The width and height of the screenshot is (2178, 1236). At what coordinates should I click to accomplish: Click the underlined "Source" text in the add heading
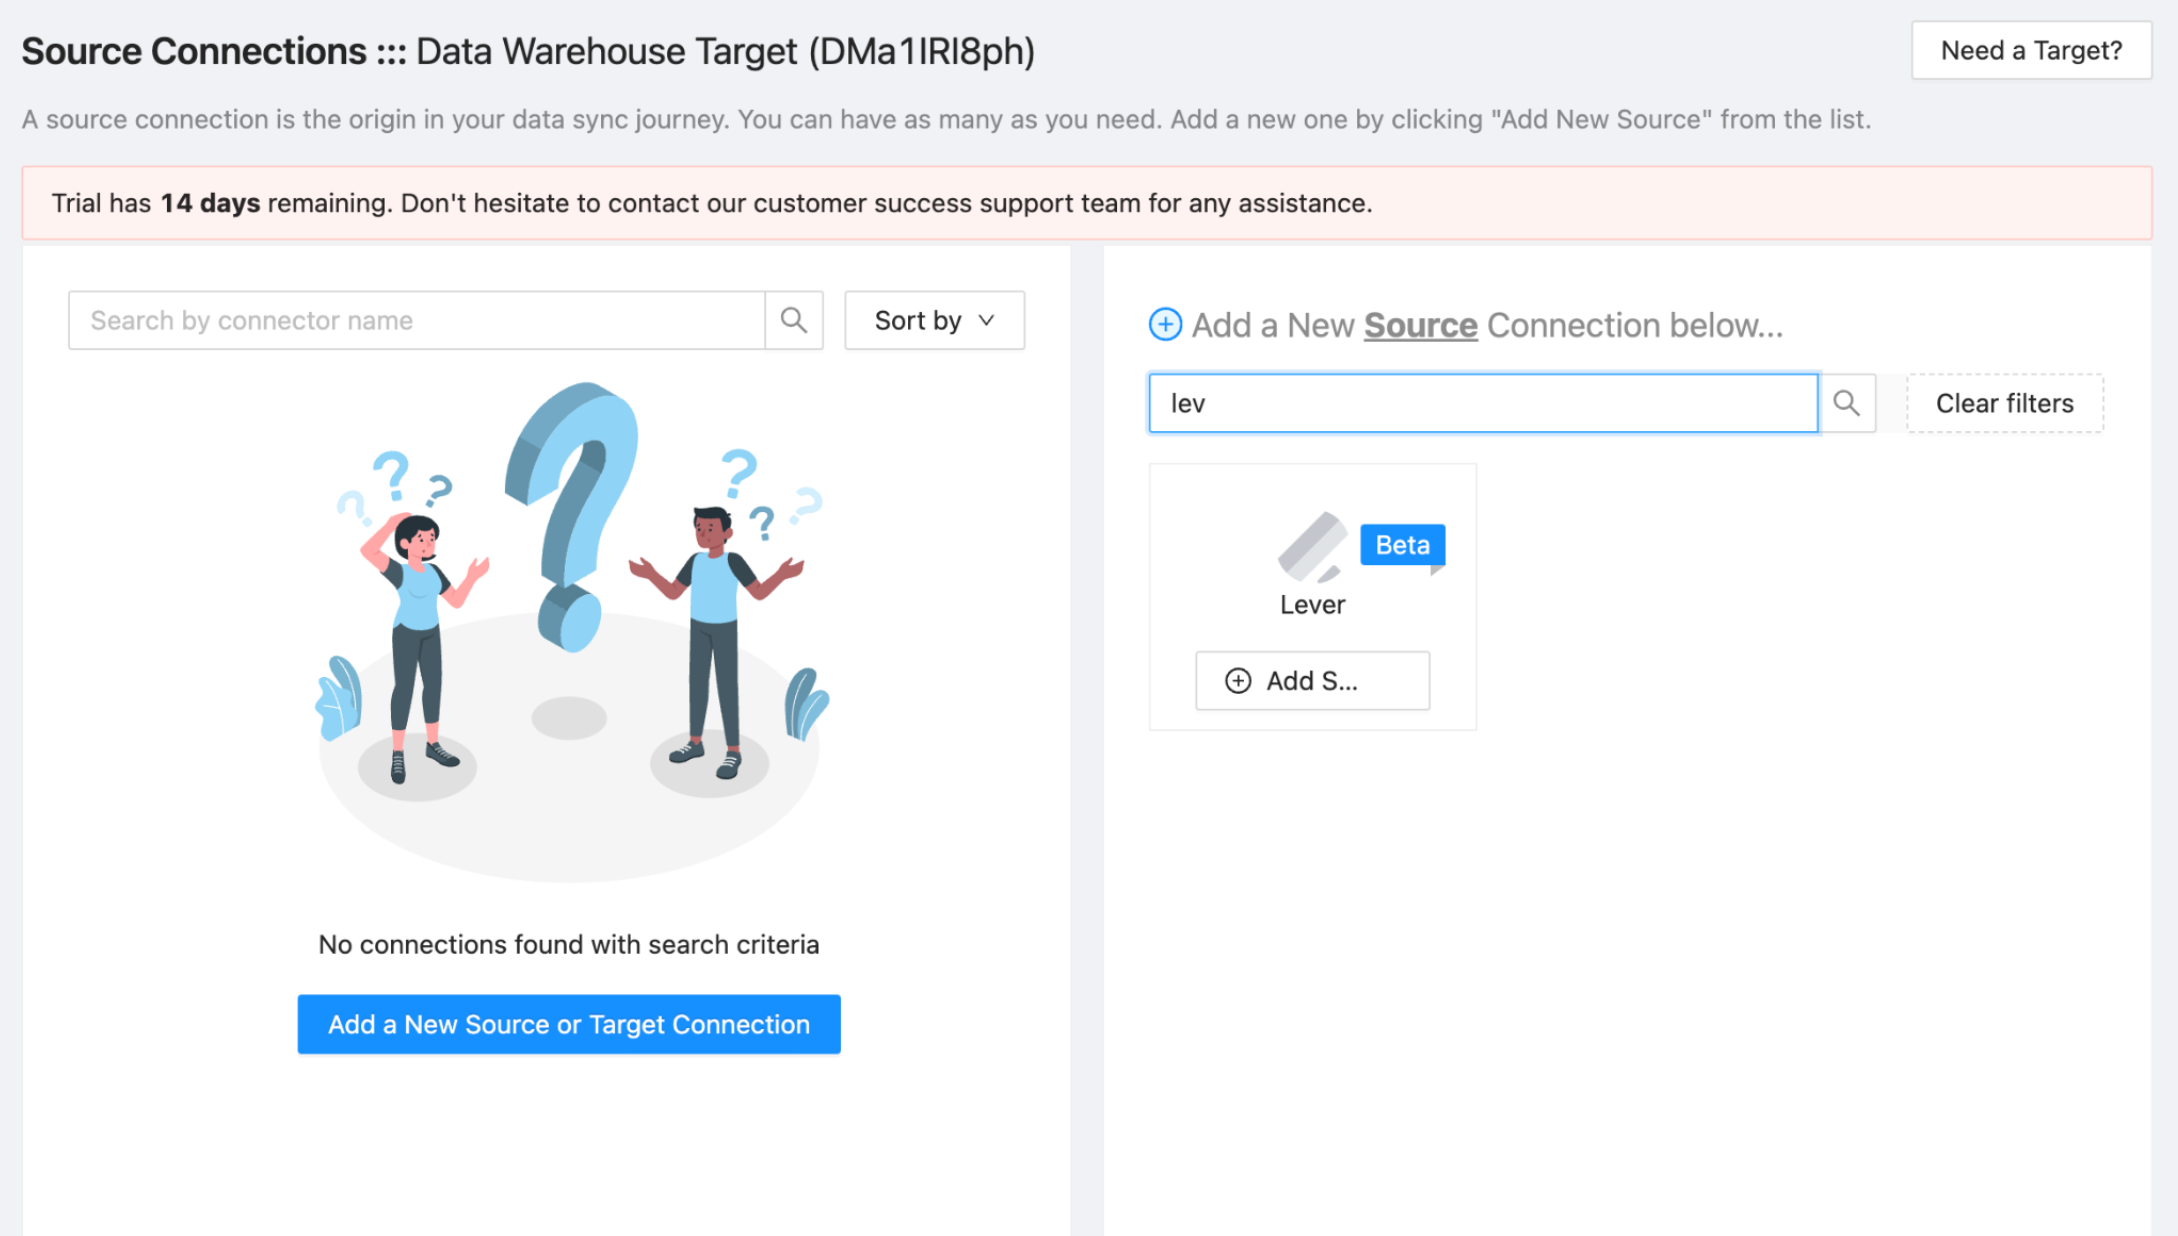pos(1420,324)
